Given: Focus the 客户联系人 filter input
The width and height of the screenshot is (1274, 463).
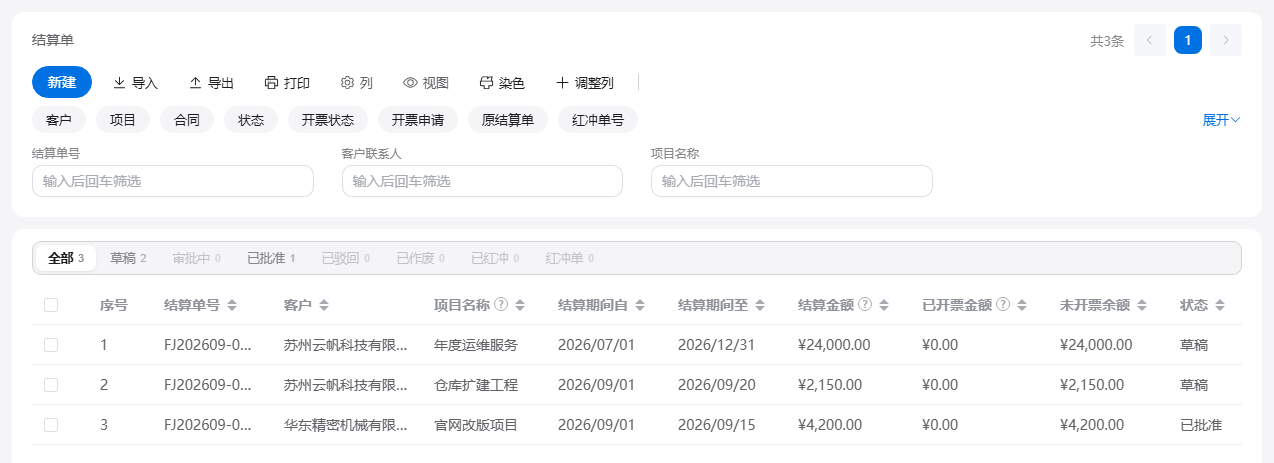Looking at the screenshot, I should coord(482,181).
